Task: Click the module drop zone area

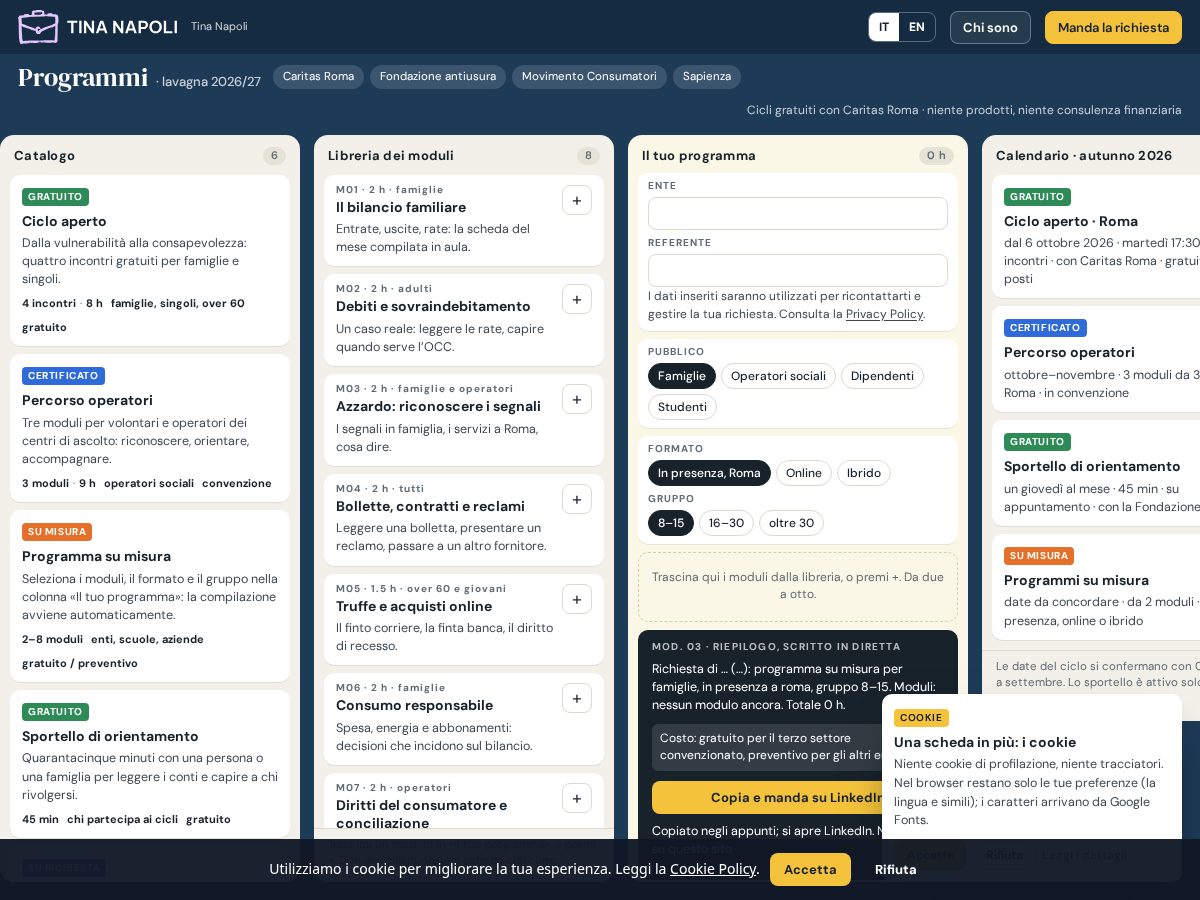Action: [x=798, y=586]
